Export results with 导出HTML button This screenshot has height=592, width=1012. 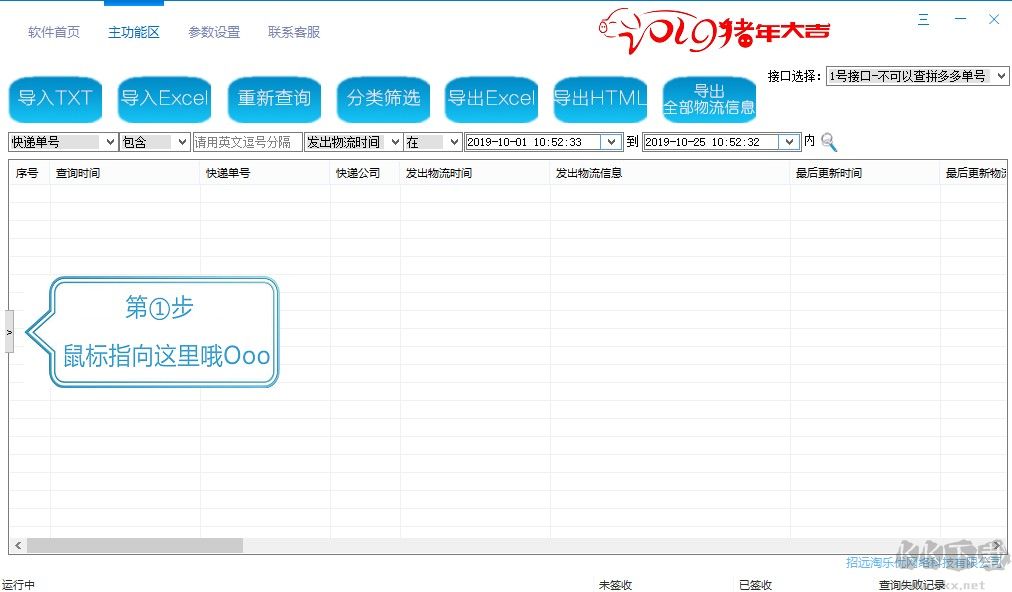(x=600, y=98)
